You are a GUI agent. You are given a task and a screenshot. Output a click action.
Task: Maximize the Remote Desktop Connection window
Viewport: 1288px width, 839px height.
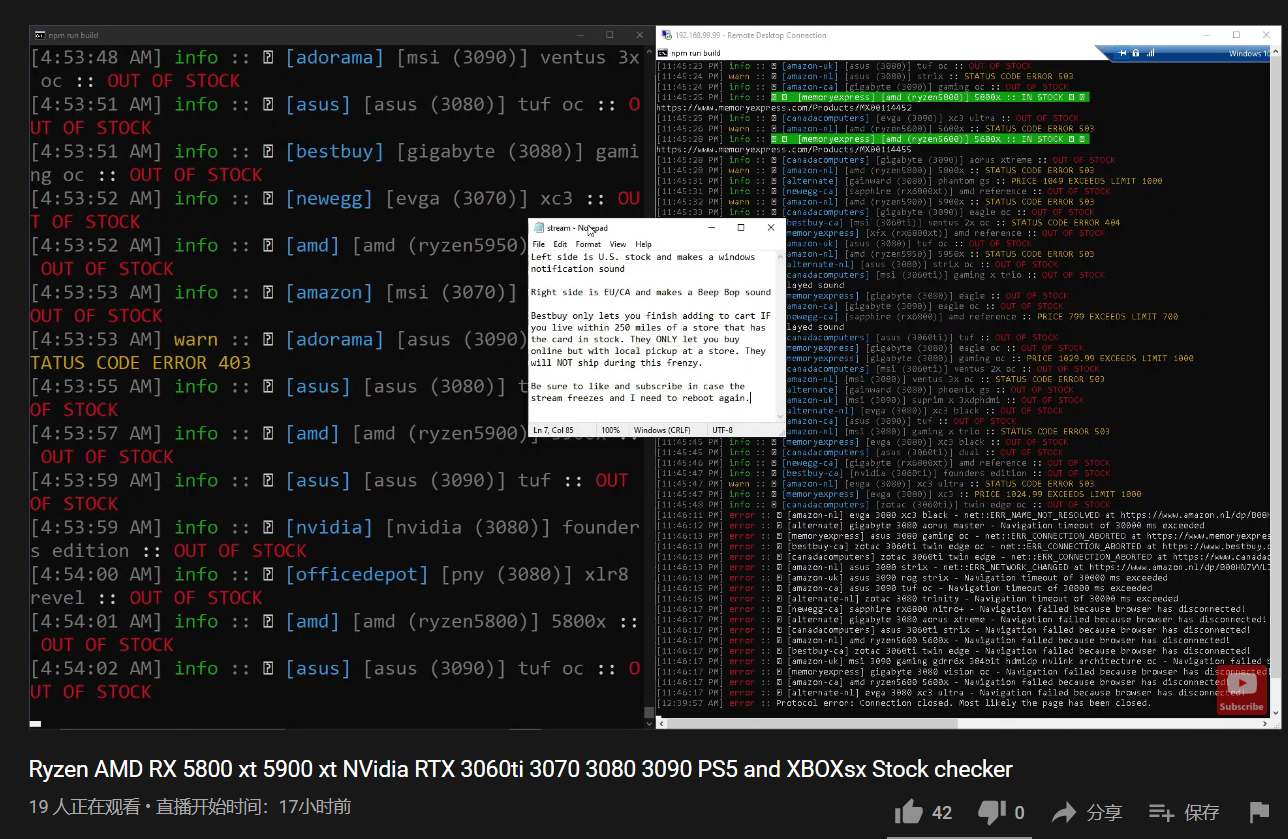click(x=1236, y=35)
